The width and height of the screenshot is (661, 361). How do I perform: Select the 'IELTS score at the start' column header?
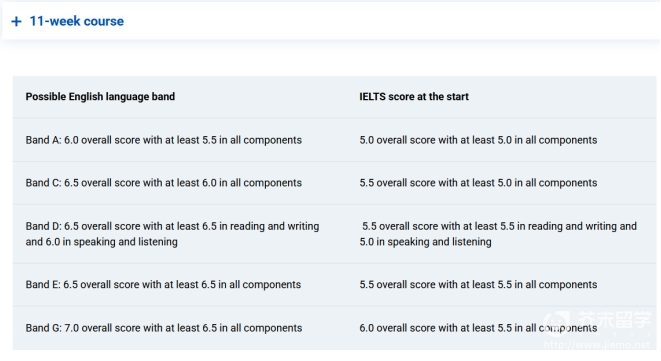click(414, 97)
